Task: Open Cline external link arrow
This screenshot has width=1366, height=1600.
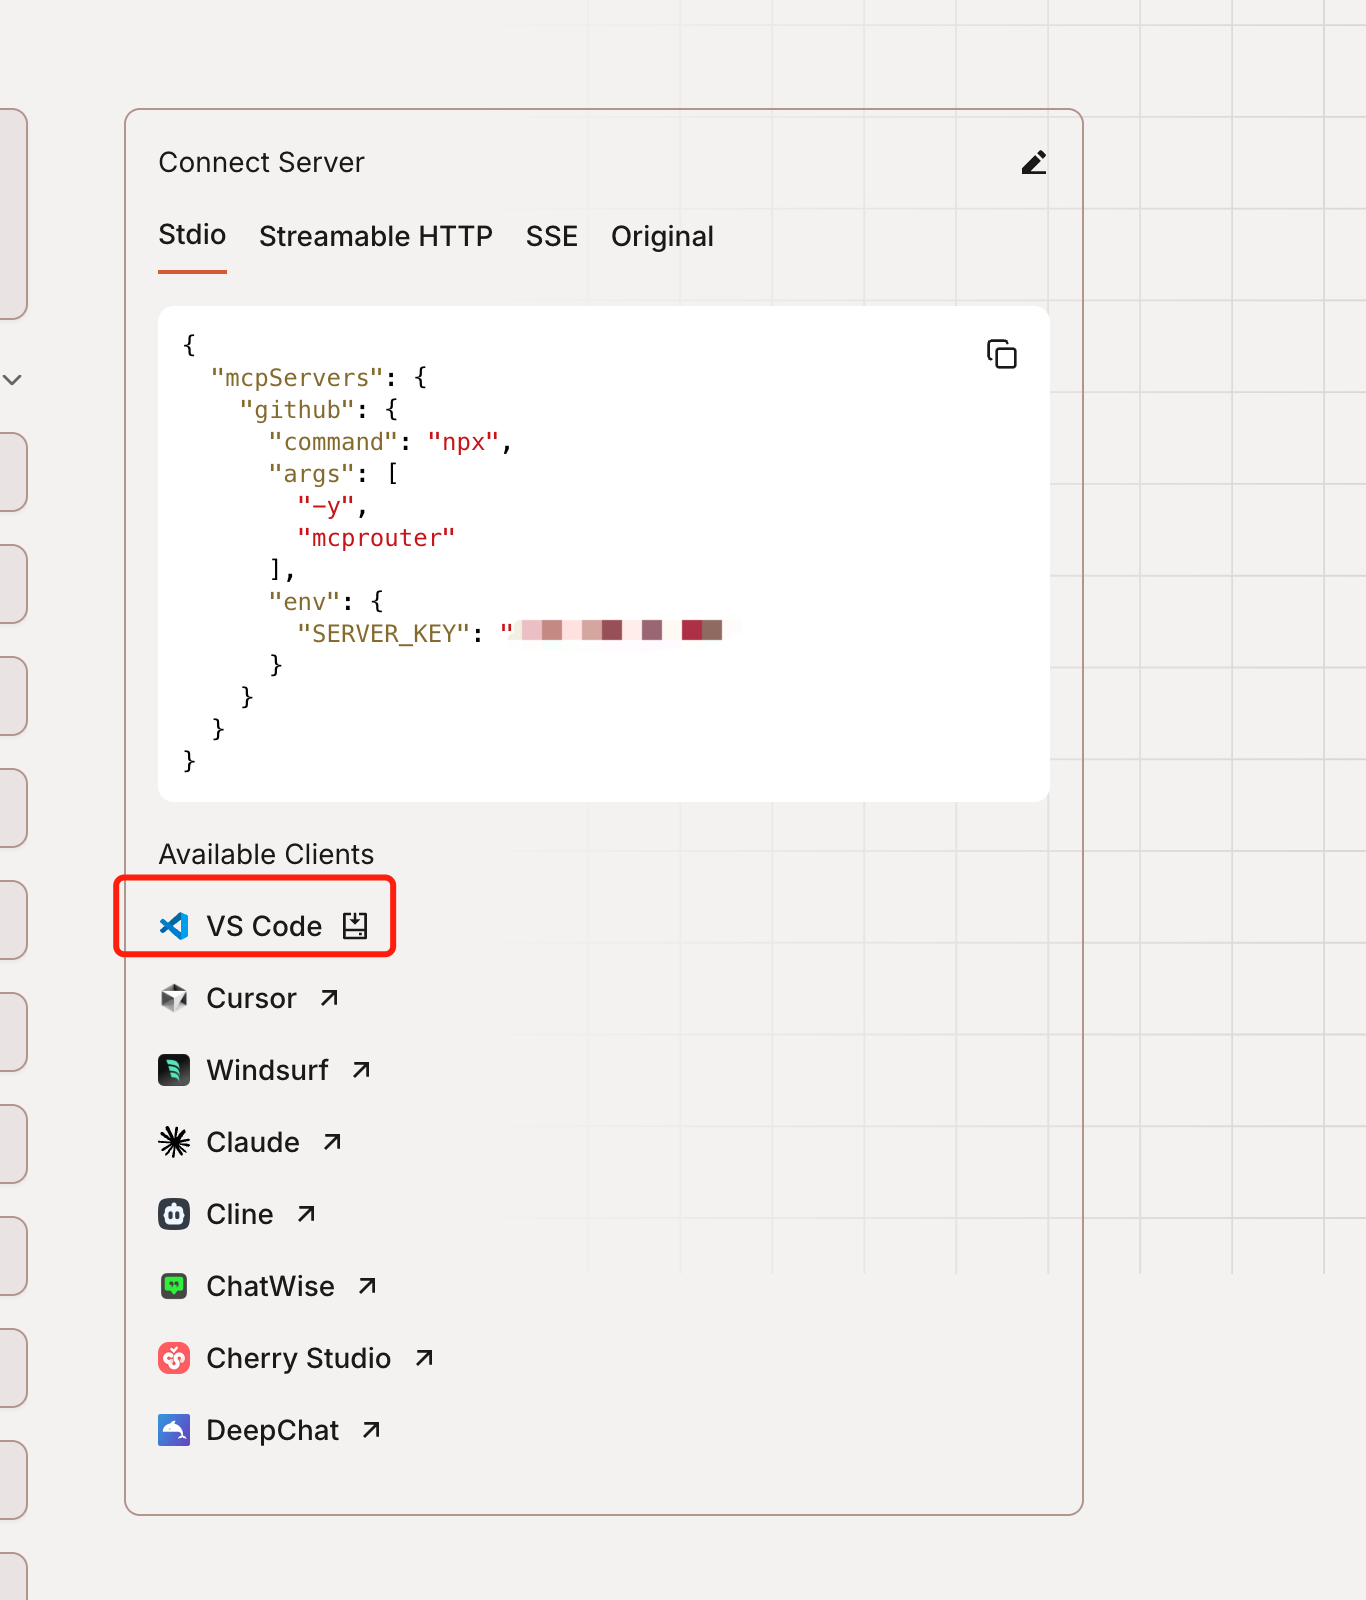Action: tap(306, 1214)
